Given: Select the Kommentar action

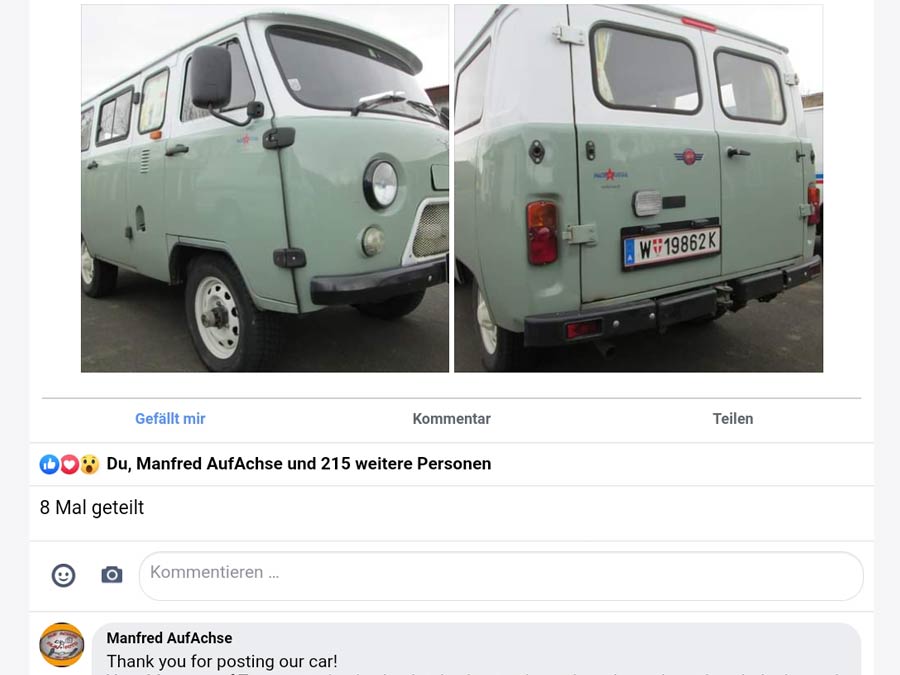Looking at the screenshot, I should (451, 419).
